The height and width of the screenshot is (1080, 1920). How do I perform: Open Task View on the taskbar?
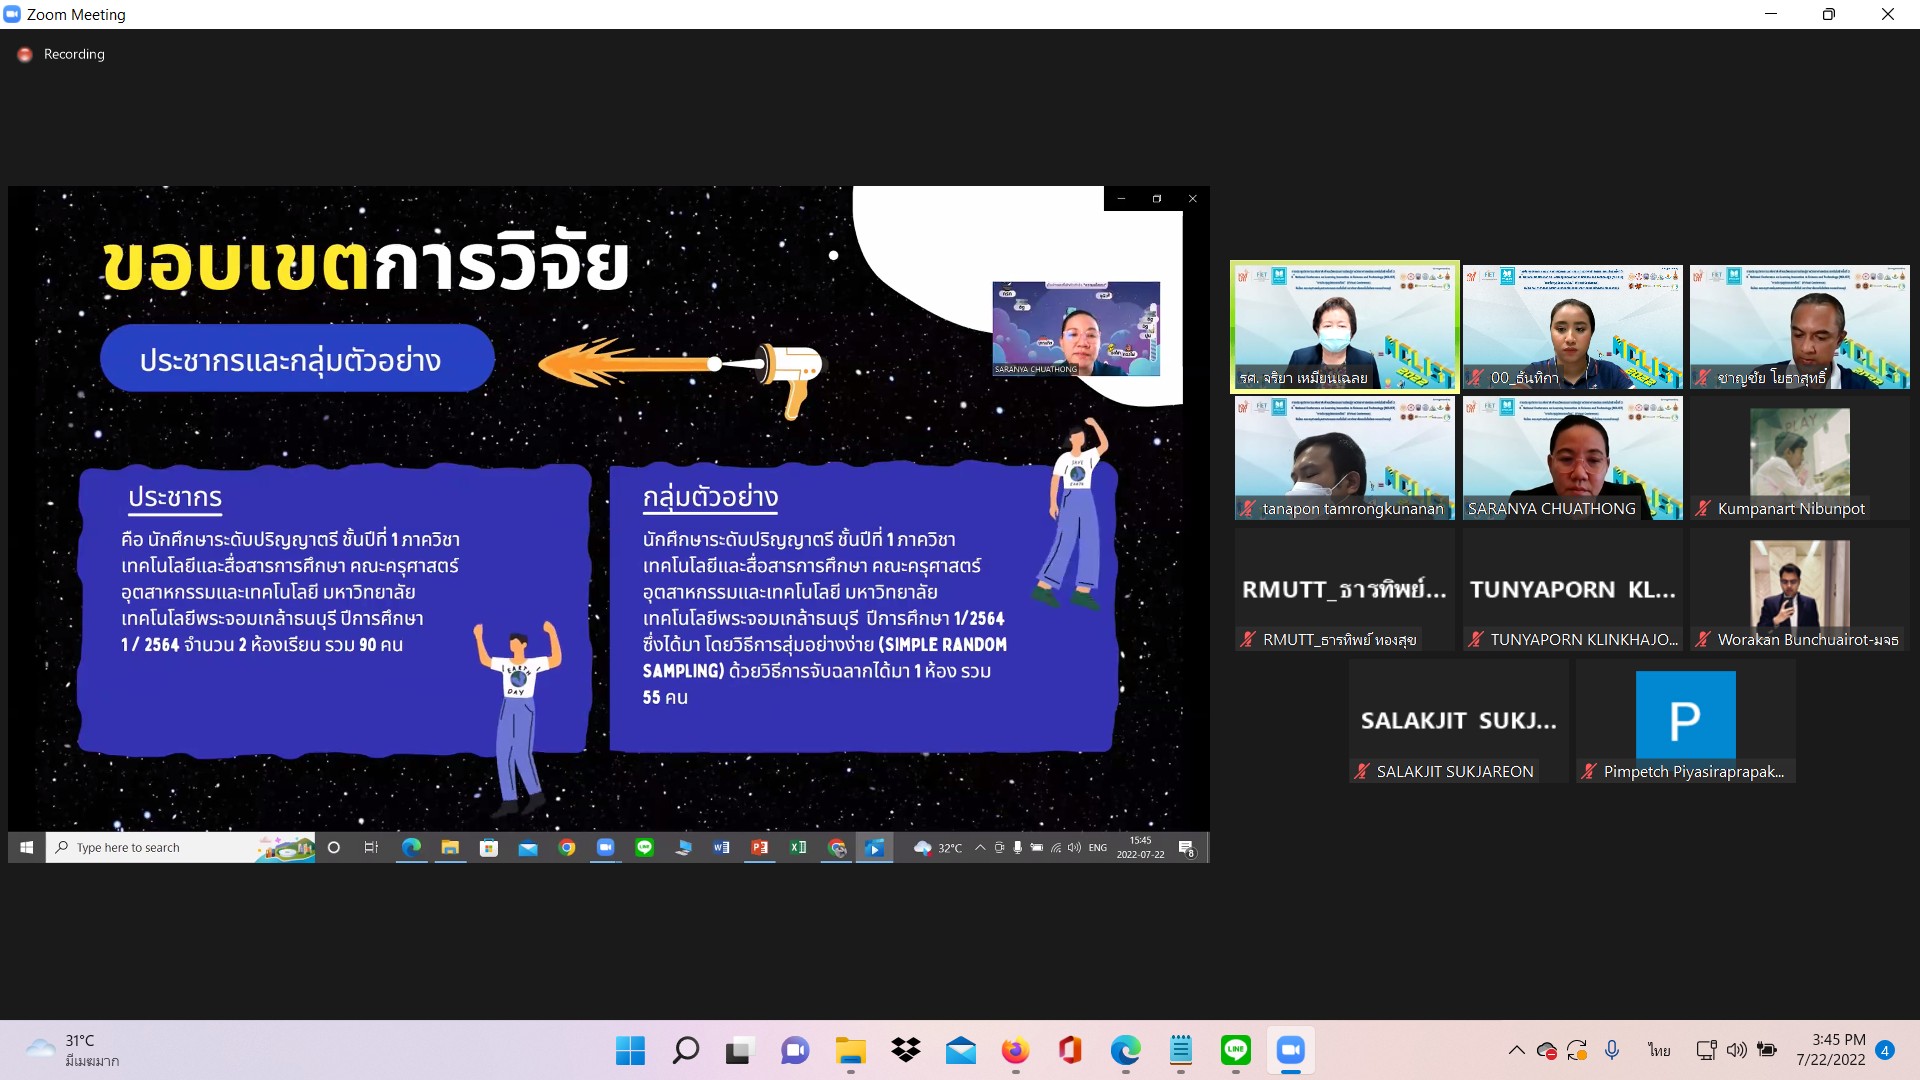[x=739, y=1050]
